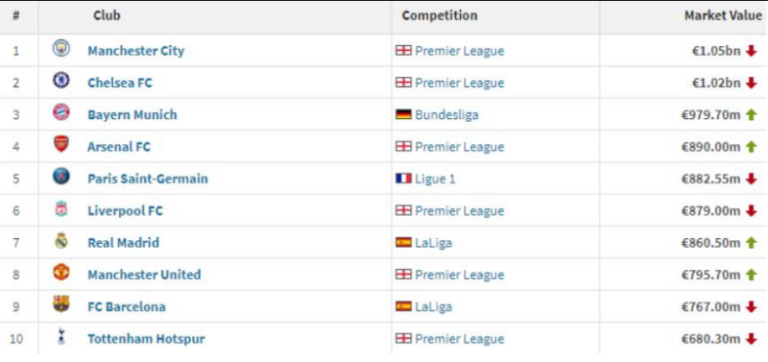The image size is (768, 362).
Task: Click the red down arrow beside €1.05bn
Action: pos(751,51)
